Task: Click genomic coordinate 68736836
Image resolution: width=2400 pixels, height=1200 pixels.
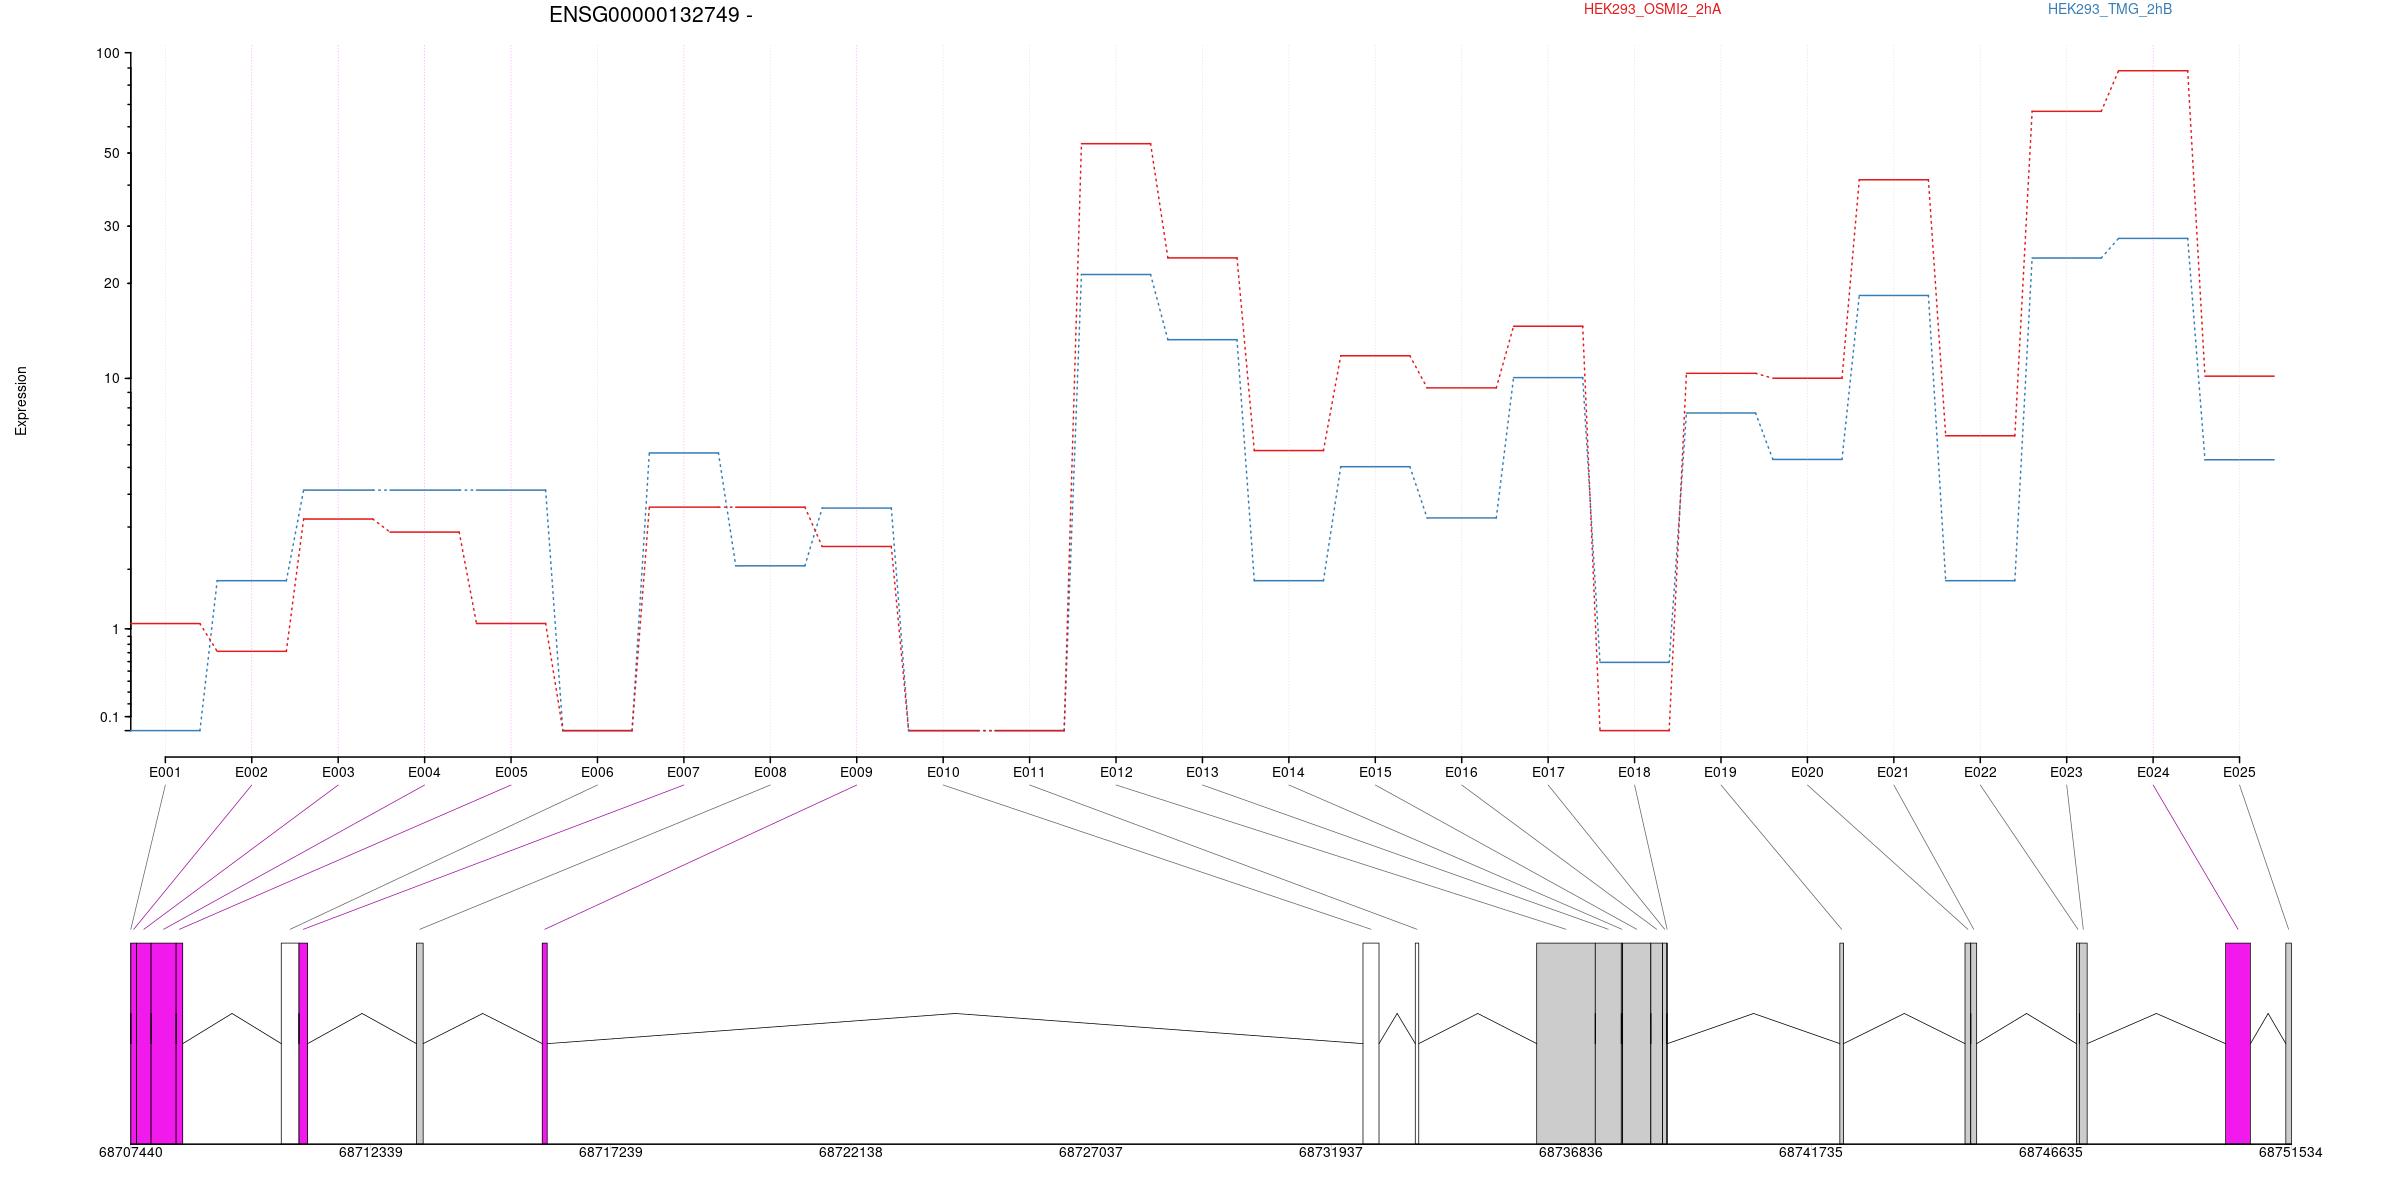Action: point(1570,1152)
